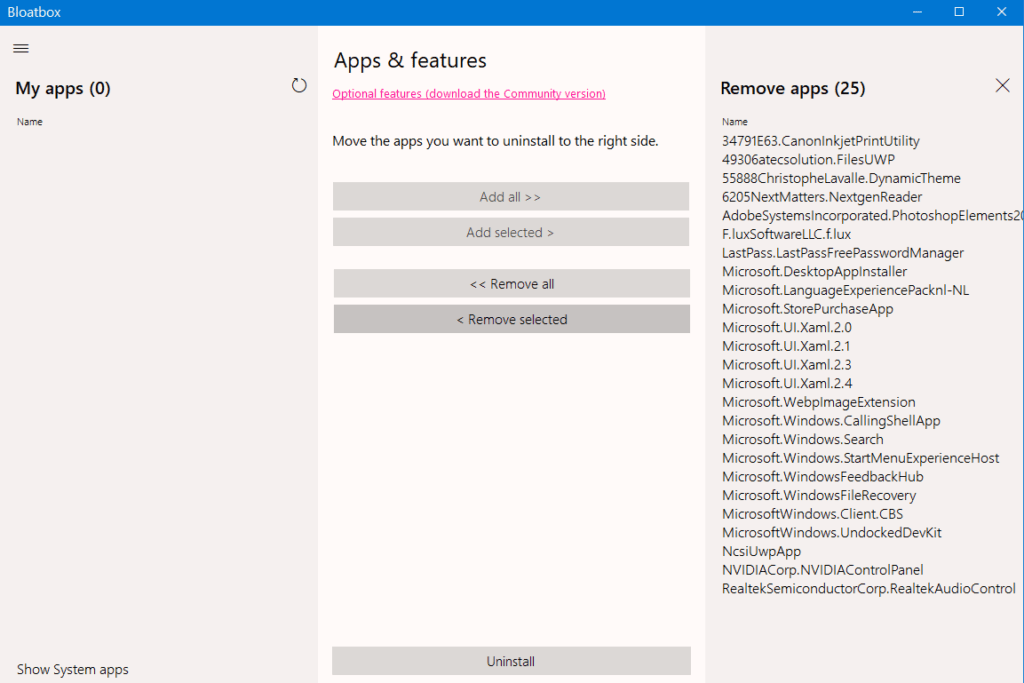Select Microsoft.WebpImageExtension entry

pos(818,402)
